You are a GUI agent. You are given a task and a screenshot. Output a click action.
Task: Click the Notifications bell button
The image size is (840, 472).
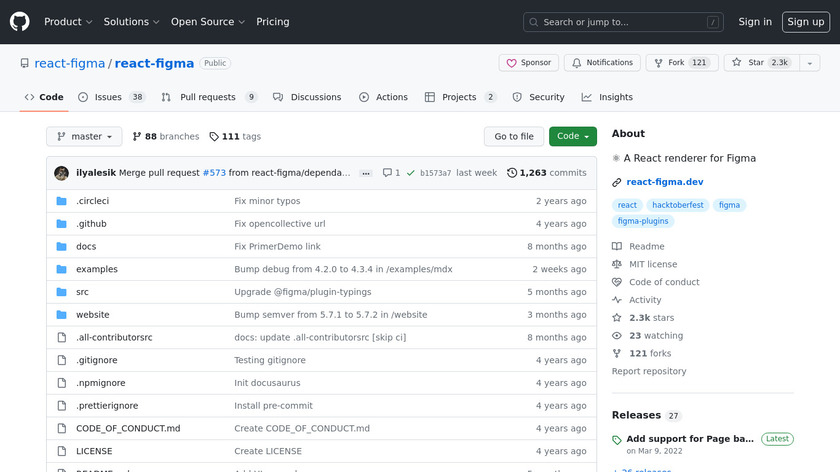pos(602,63)
